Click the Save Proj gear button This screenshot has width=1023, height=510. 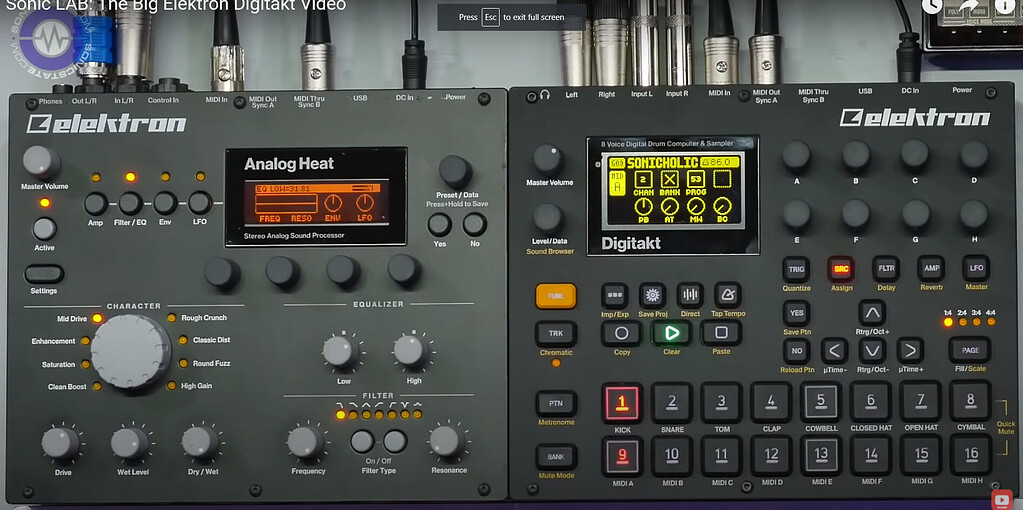pyautogui.click(x=652, y=296)
